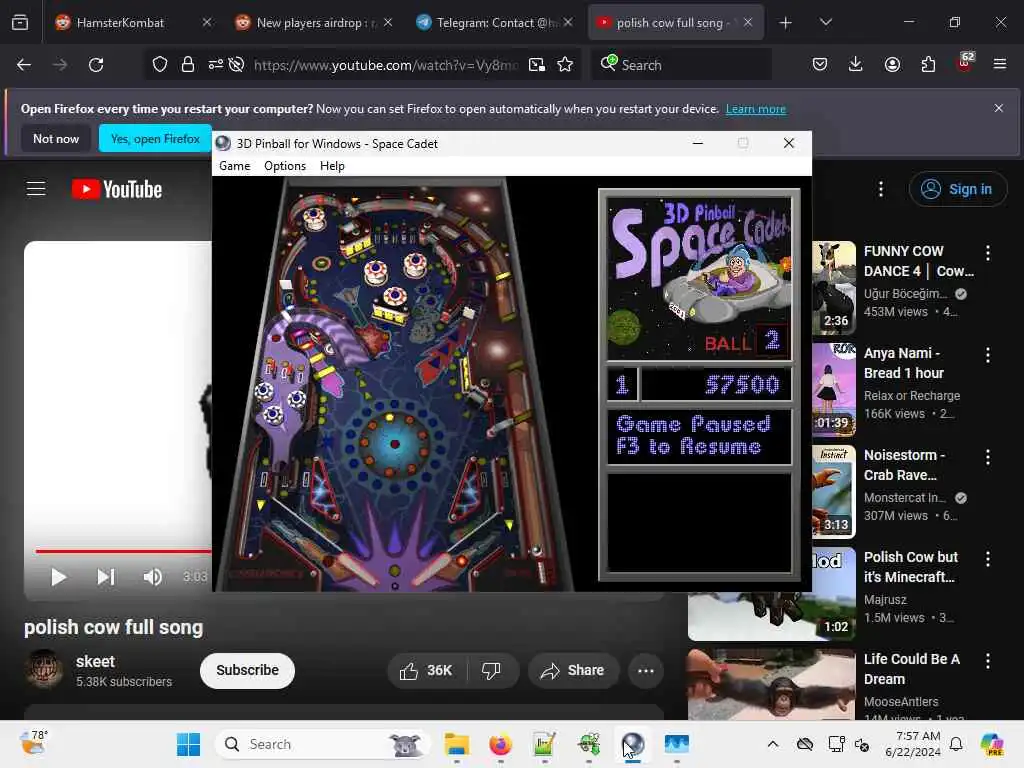Mute the video volume speaker
The height and width of the screenshot is (768, 1024).
point(153,577)
